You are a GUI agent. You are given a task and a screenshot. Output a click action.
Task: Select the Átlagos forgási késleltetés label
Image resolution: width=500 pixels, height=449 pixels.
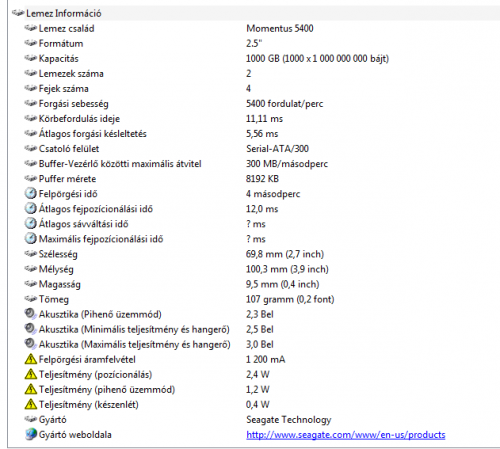coord(93,134)
